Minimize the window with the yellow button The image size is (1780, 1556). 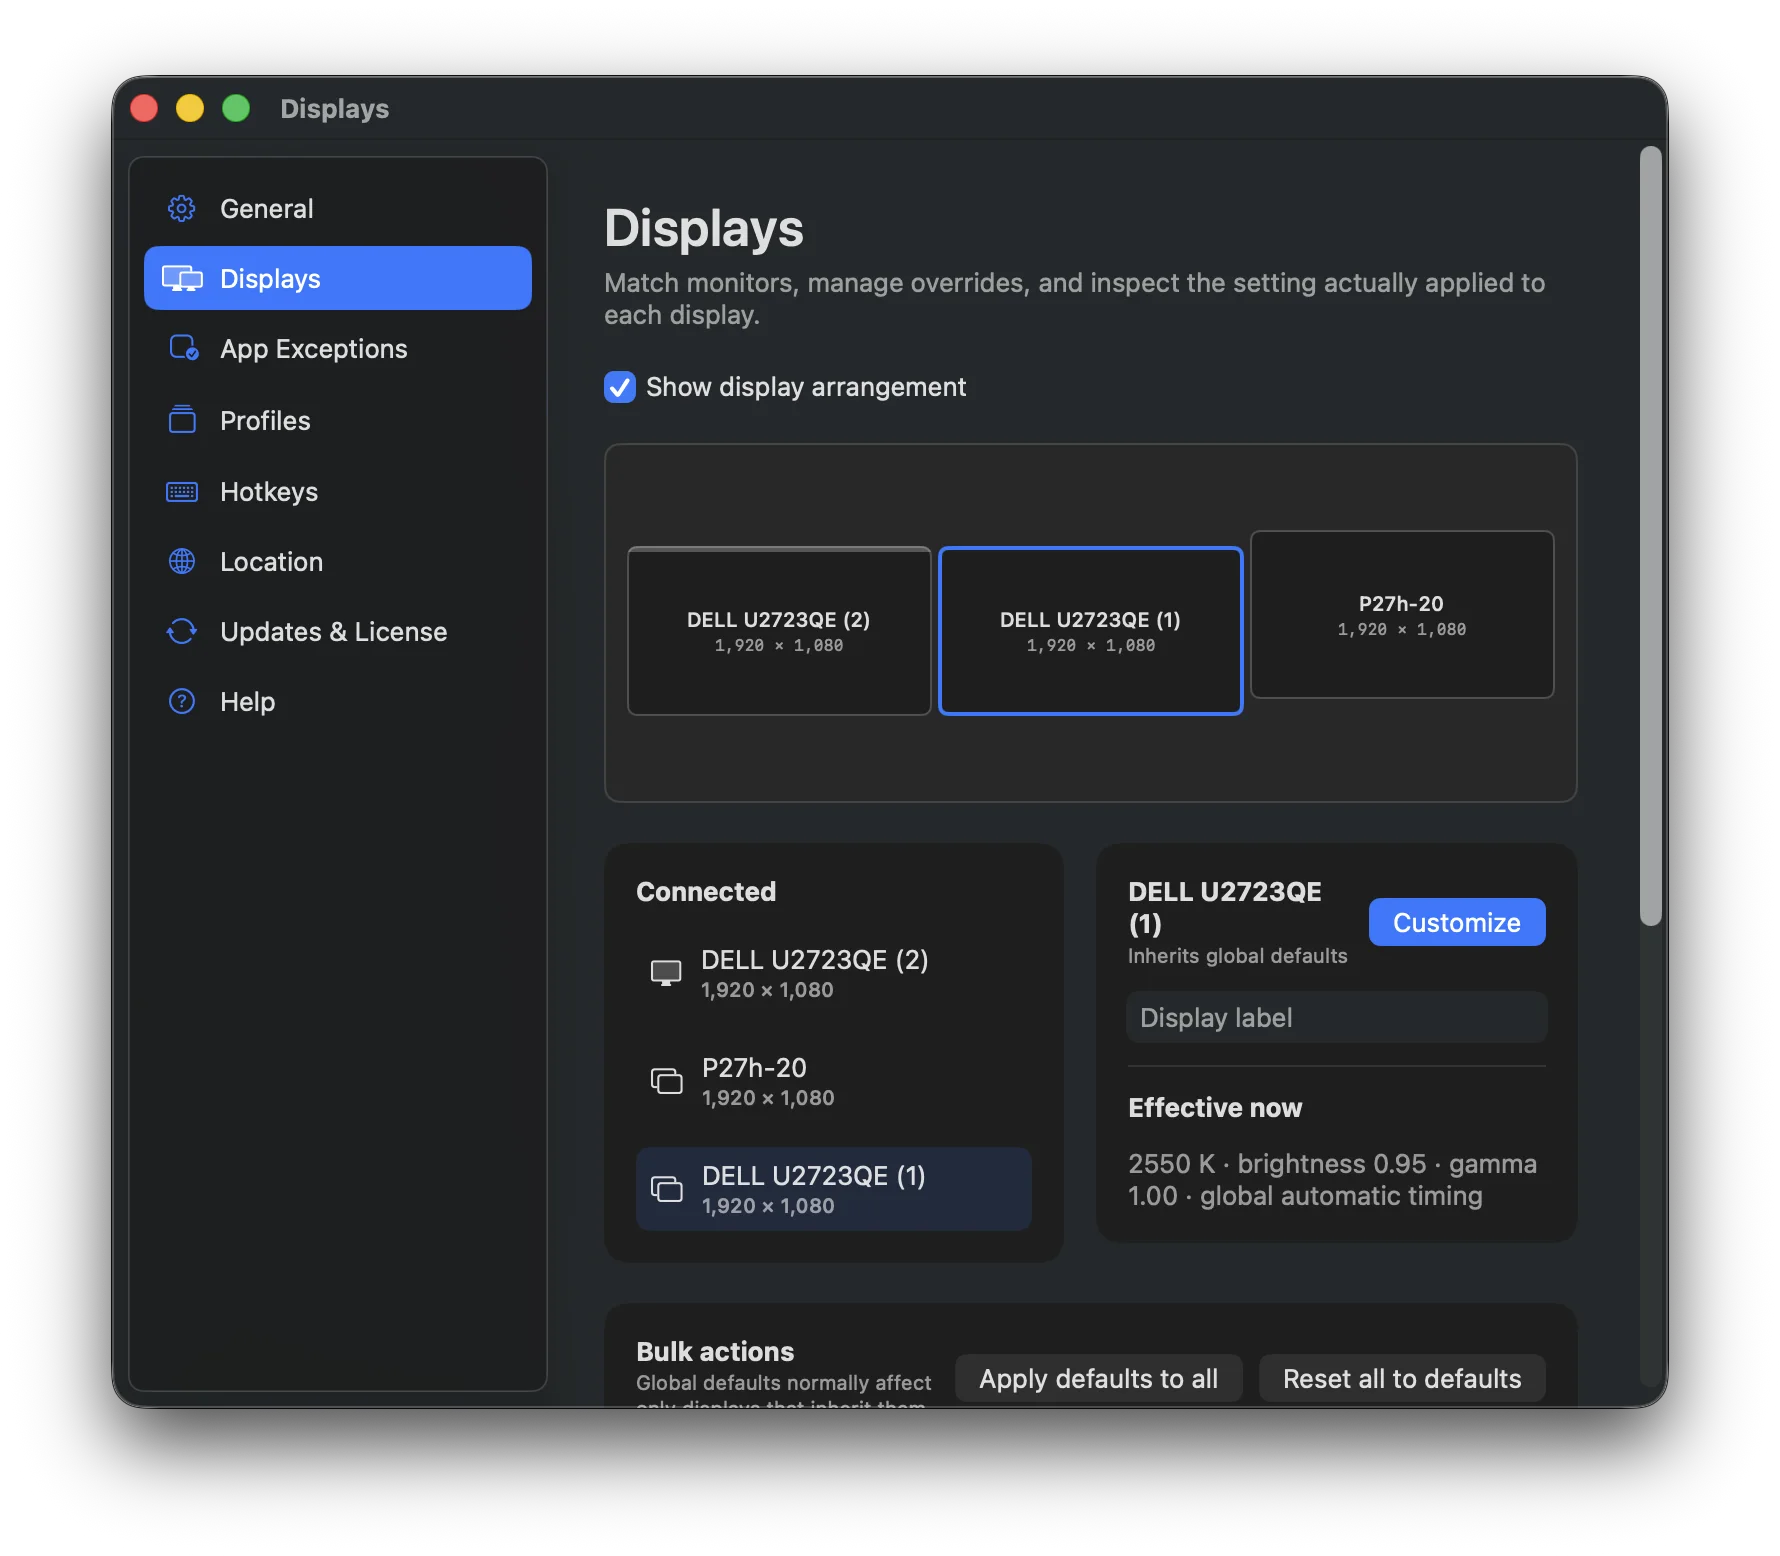pos(190,108)
